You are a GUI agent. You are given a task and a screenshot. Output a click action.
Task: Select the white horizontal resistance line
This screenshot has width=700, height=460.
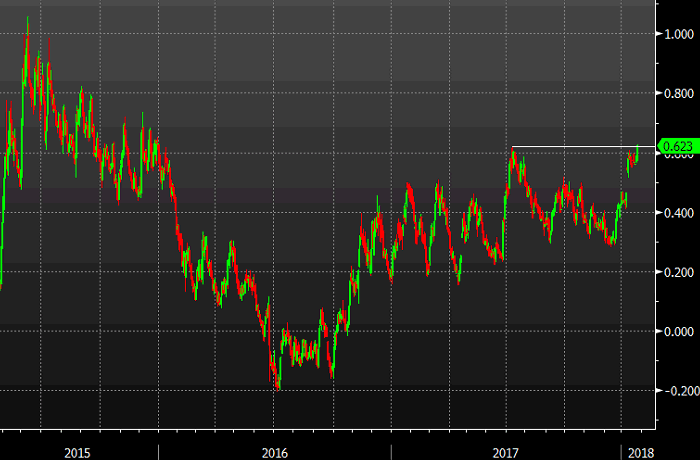[570, 148]
